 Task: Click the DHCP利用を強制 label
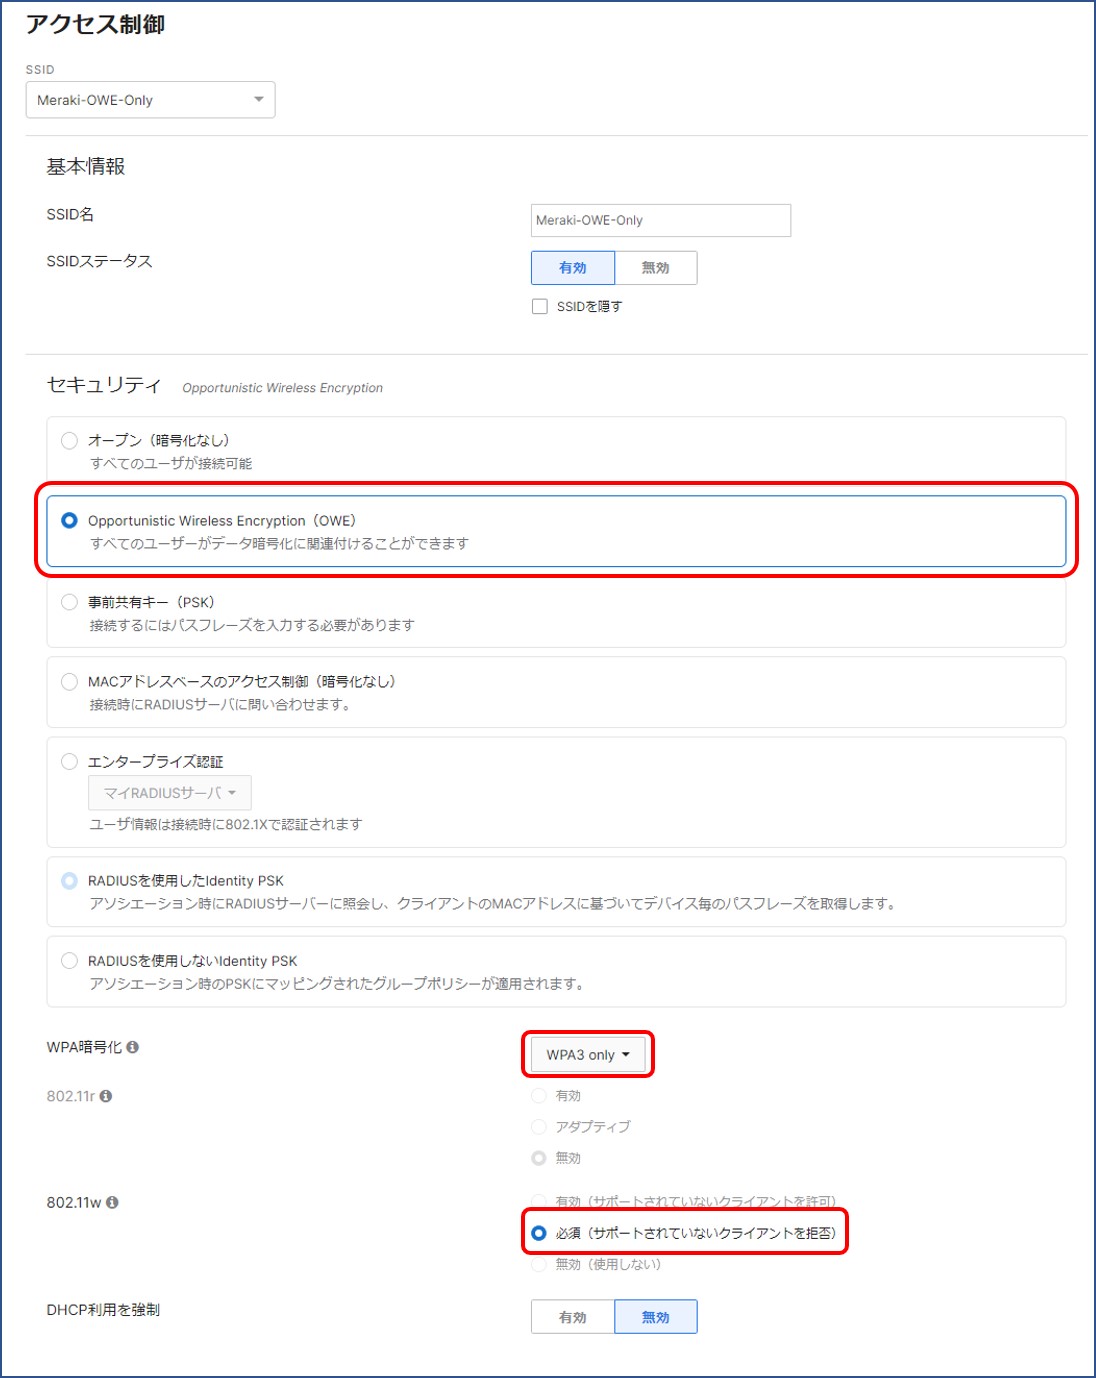pos(103,1310)
